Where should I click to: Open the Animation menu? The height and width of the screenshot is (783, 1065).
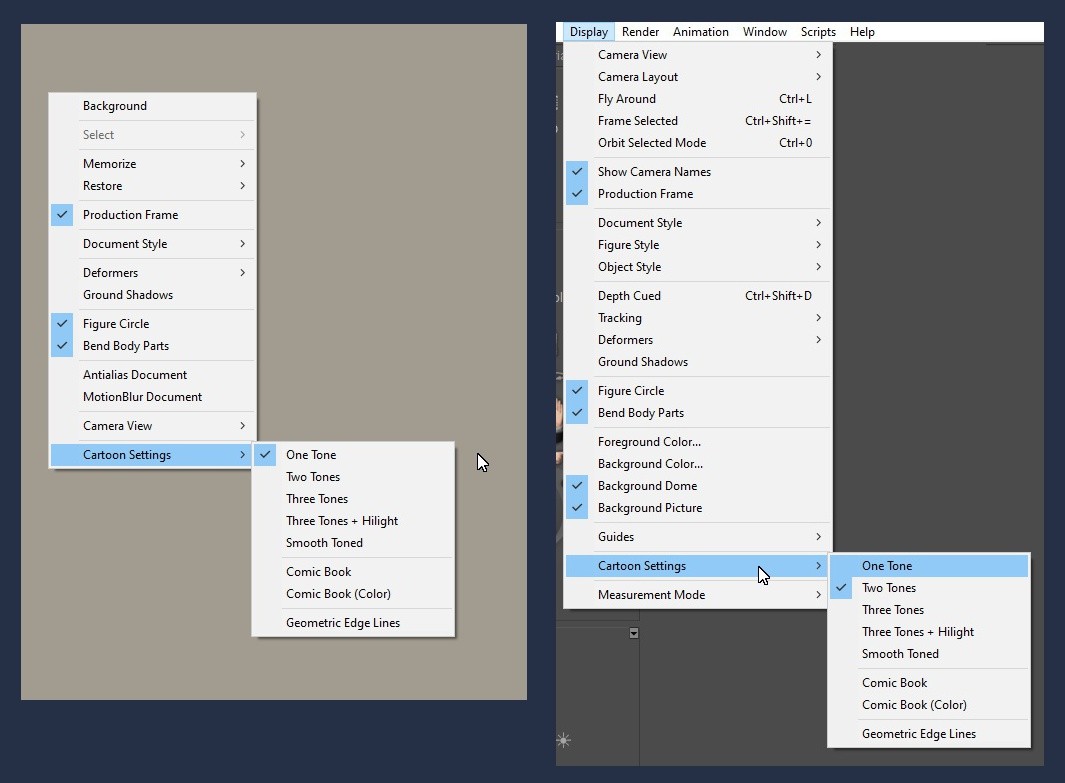(x=700, y=32)
